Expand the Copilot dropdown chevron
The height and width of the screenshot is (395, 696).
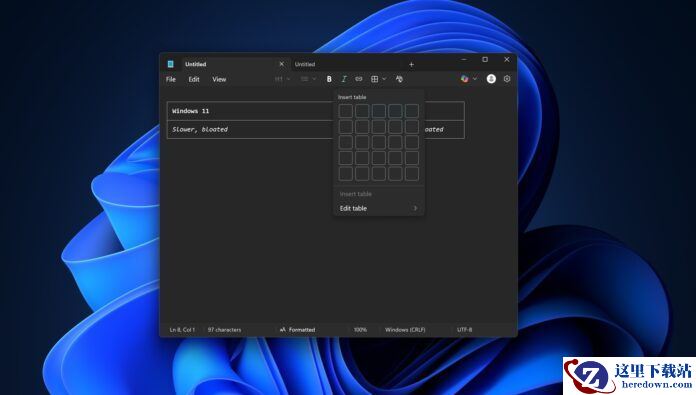click(475, 79)
